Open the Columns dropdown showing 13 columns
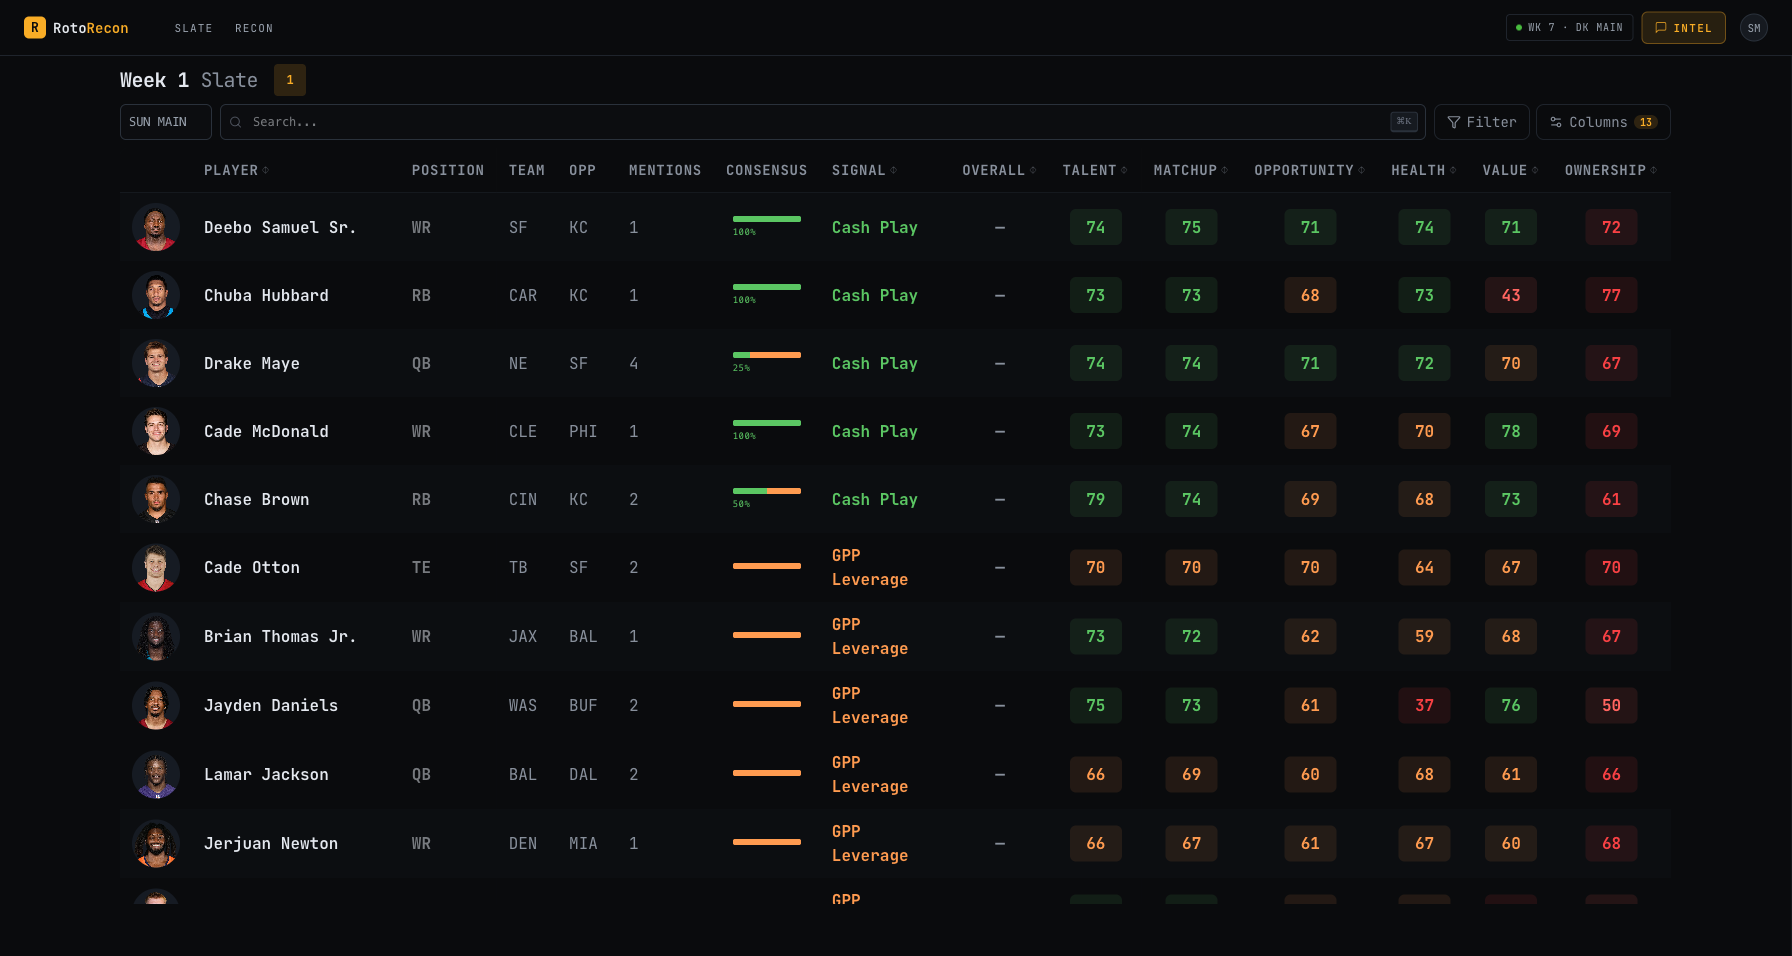Image resolution: width=1792 pixels, height=956 pixels. coord(1603,121)
